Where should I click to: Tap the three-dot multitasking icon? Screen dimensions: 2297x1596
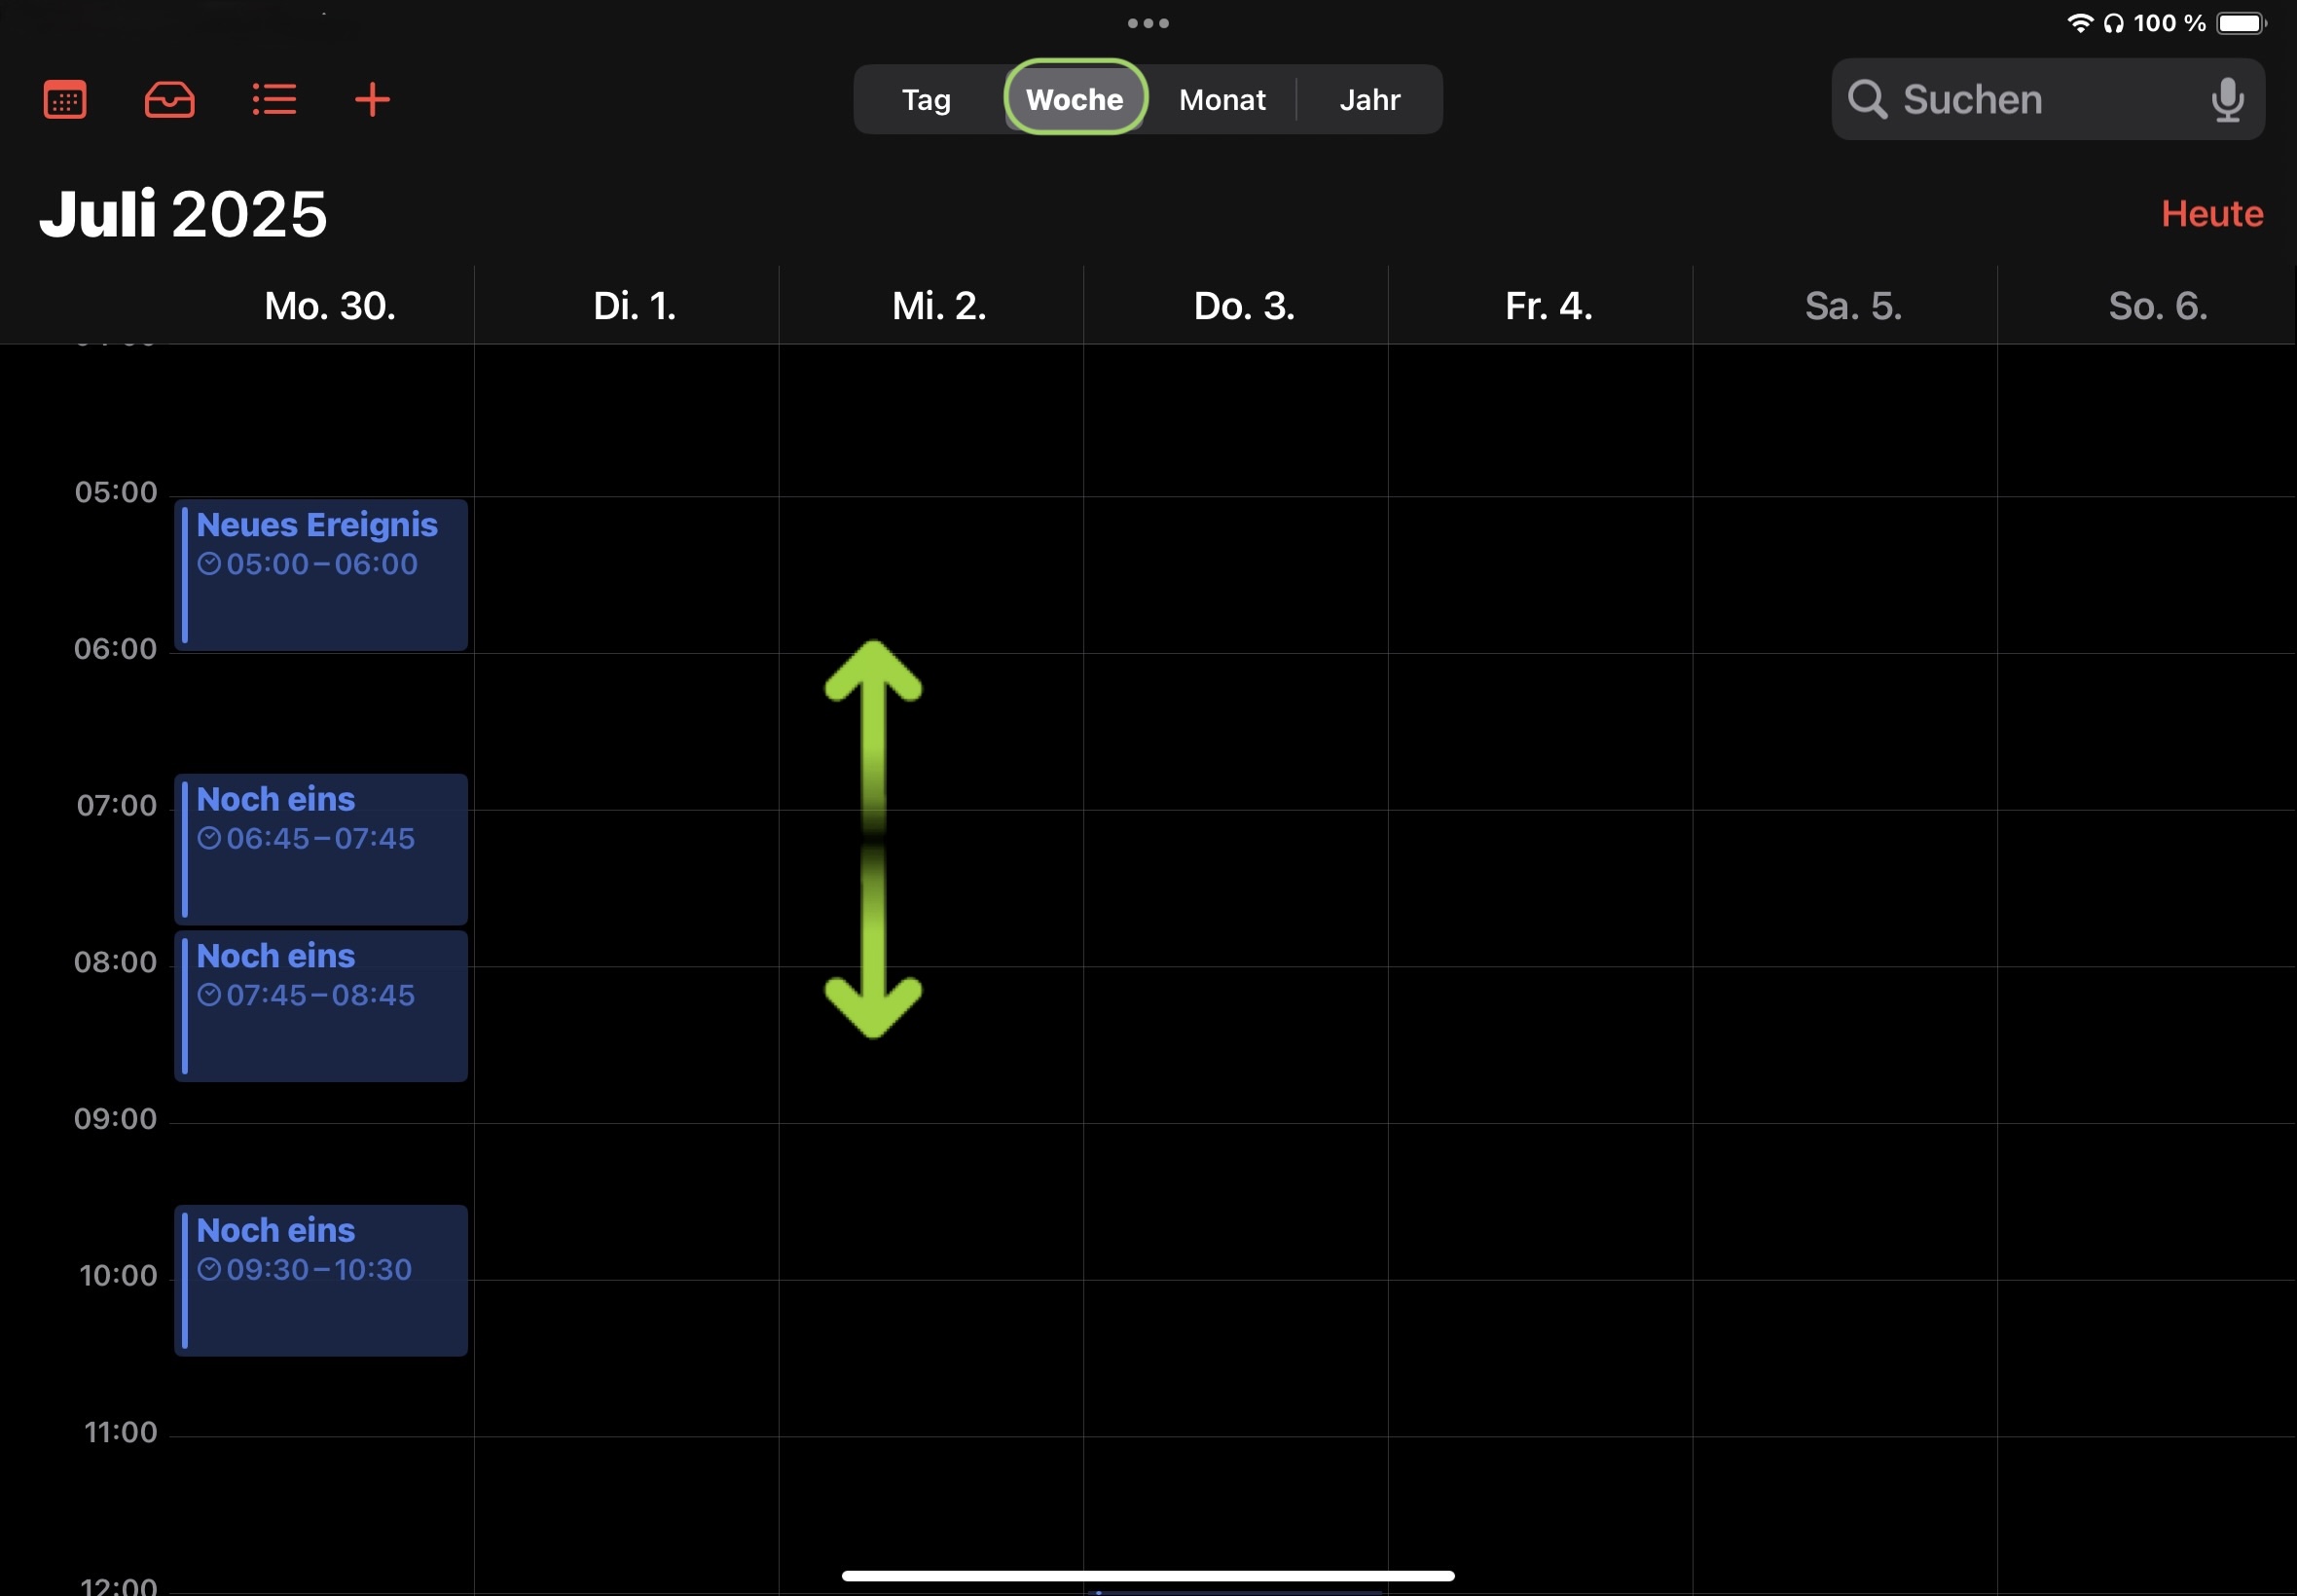click(x=1148, y=23)
